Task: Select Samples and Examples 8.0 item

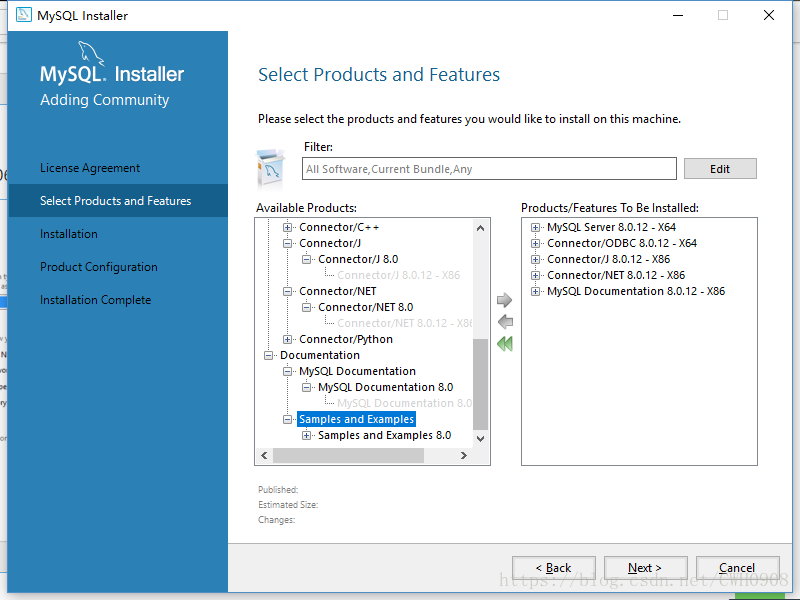Action: 385,436
